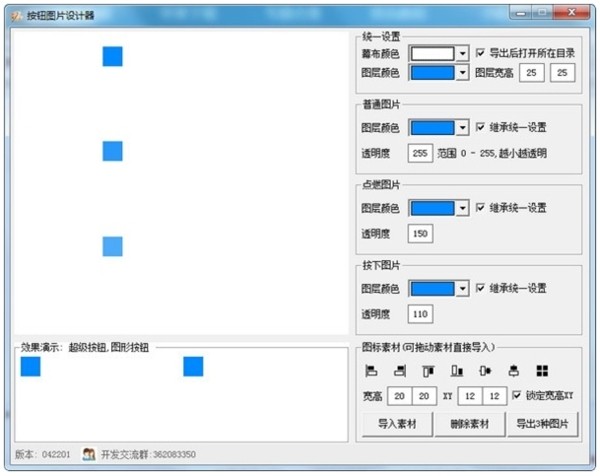Click the 透明度 field showing 255
The height and width of the screenshot is (476, 600).
click(420, 153)
